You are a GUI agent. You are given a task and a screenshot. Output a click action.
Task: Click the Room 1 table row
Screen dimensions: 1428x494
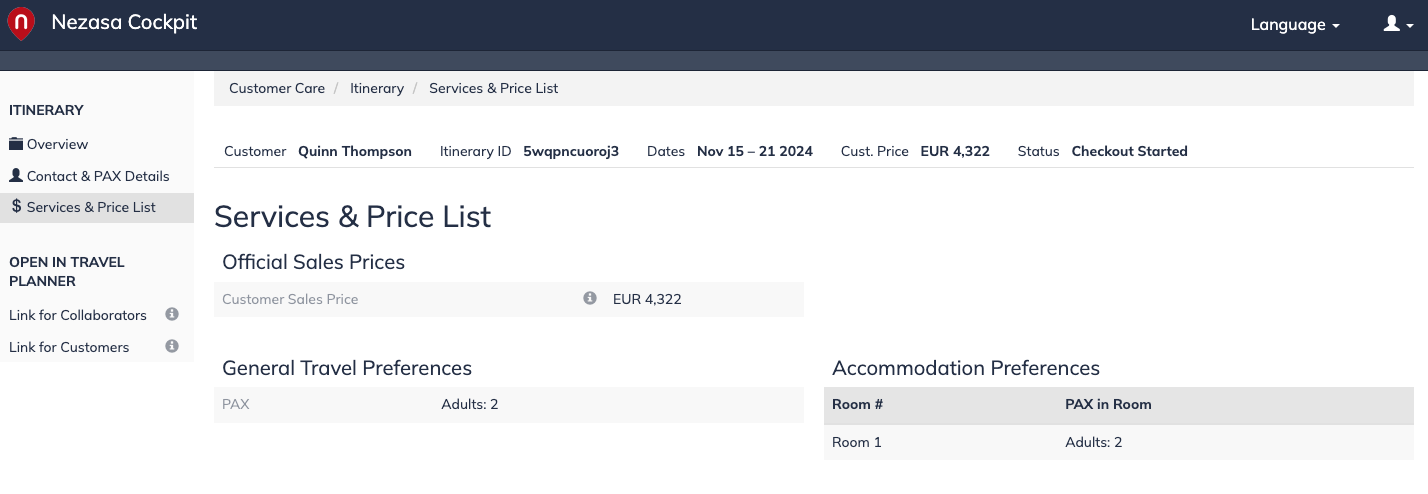[x=1119, y=442]
